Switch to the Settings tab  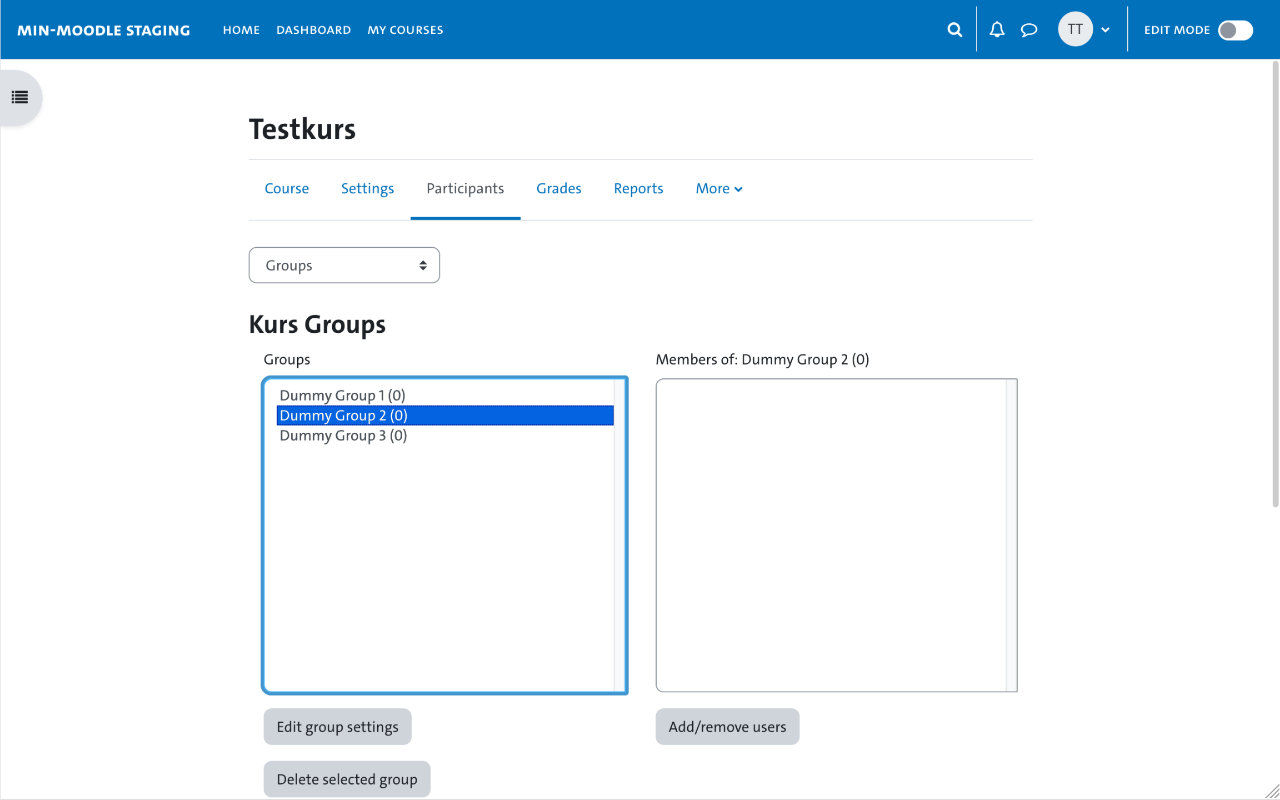(x=367, y=188)
